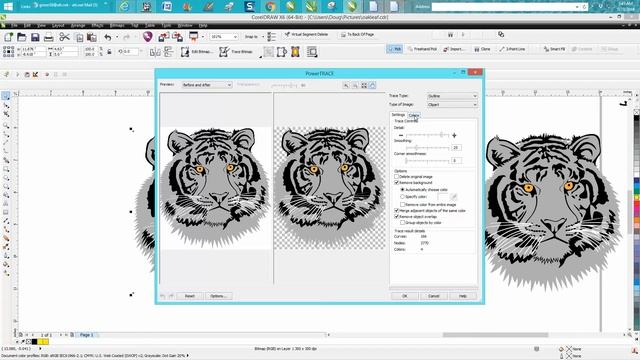640x360 pixels.
Task: Click the Options button
Action: (218, 296)
